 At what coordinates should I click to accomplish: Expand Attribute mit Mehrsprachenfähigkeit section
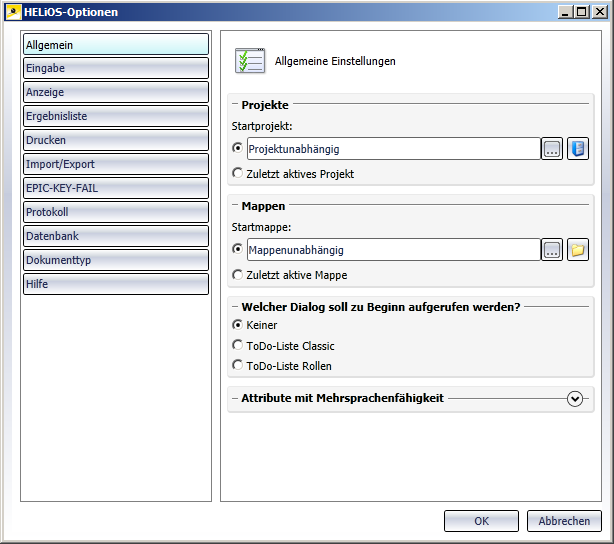575,399
